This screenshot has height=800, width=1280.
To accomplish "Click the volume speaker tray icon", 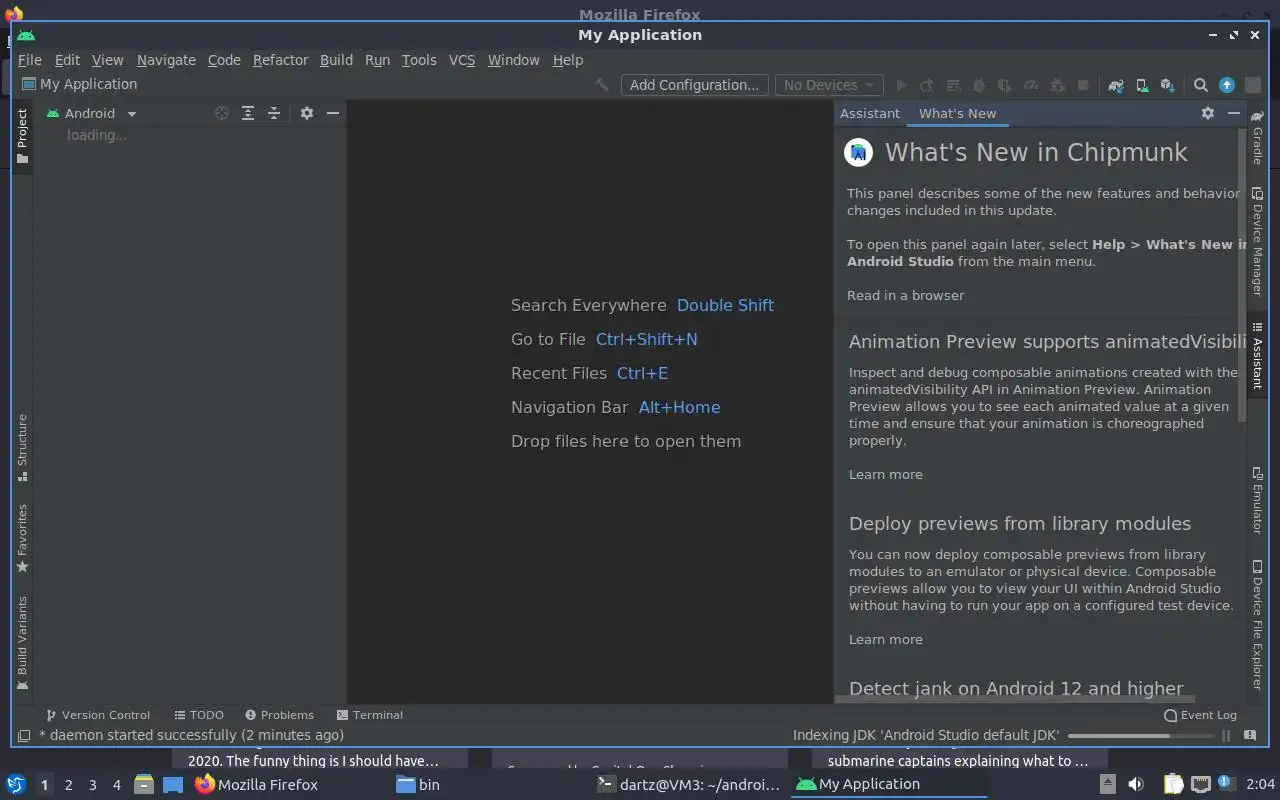I will [x=1136, y=784].
